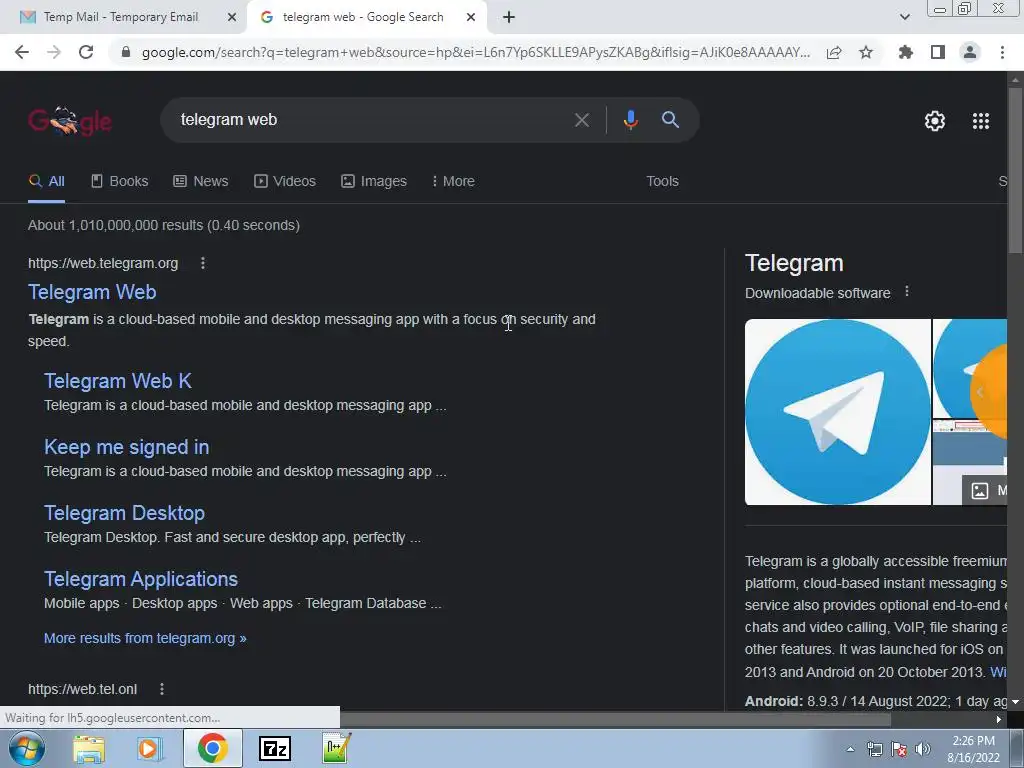This screenshot has height=768, width=1024.
Task: Reload the current page
Action: click(x=86, y=52)
